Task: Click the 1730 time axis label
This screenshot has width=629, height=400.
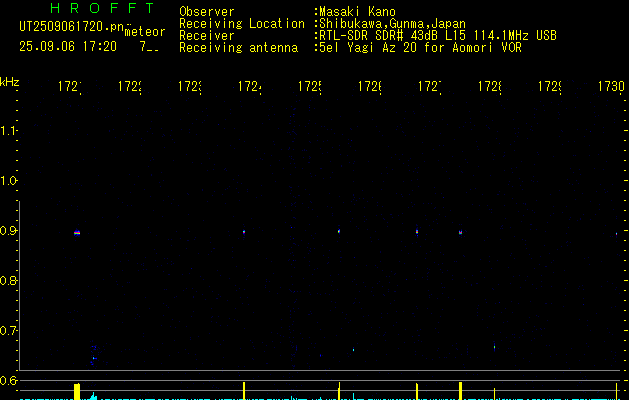Action: click(611, 86)
